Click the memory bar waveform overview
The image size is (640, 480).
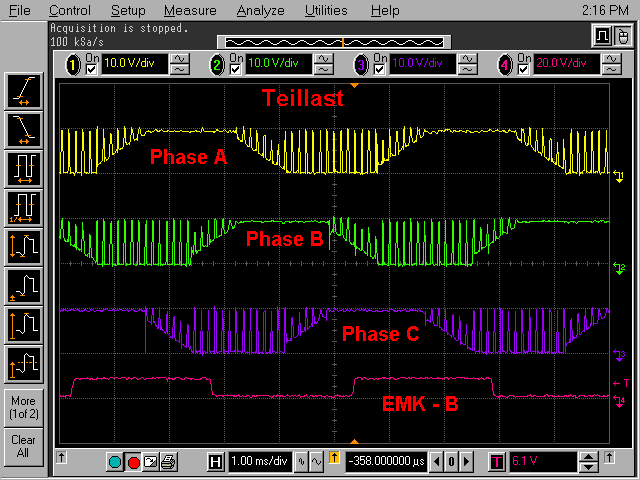334,42
